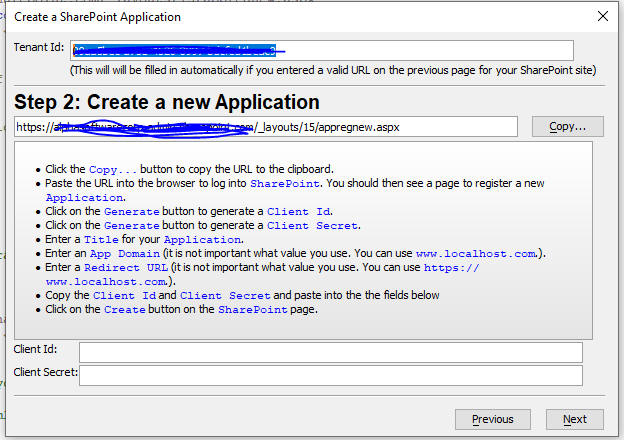
Task: Click the Copy... button beside the URL
Action: coord(567,127)
